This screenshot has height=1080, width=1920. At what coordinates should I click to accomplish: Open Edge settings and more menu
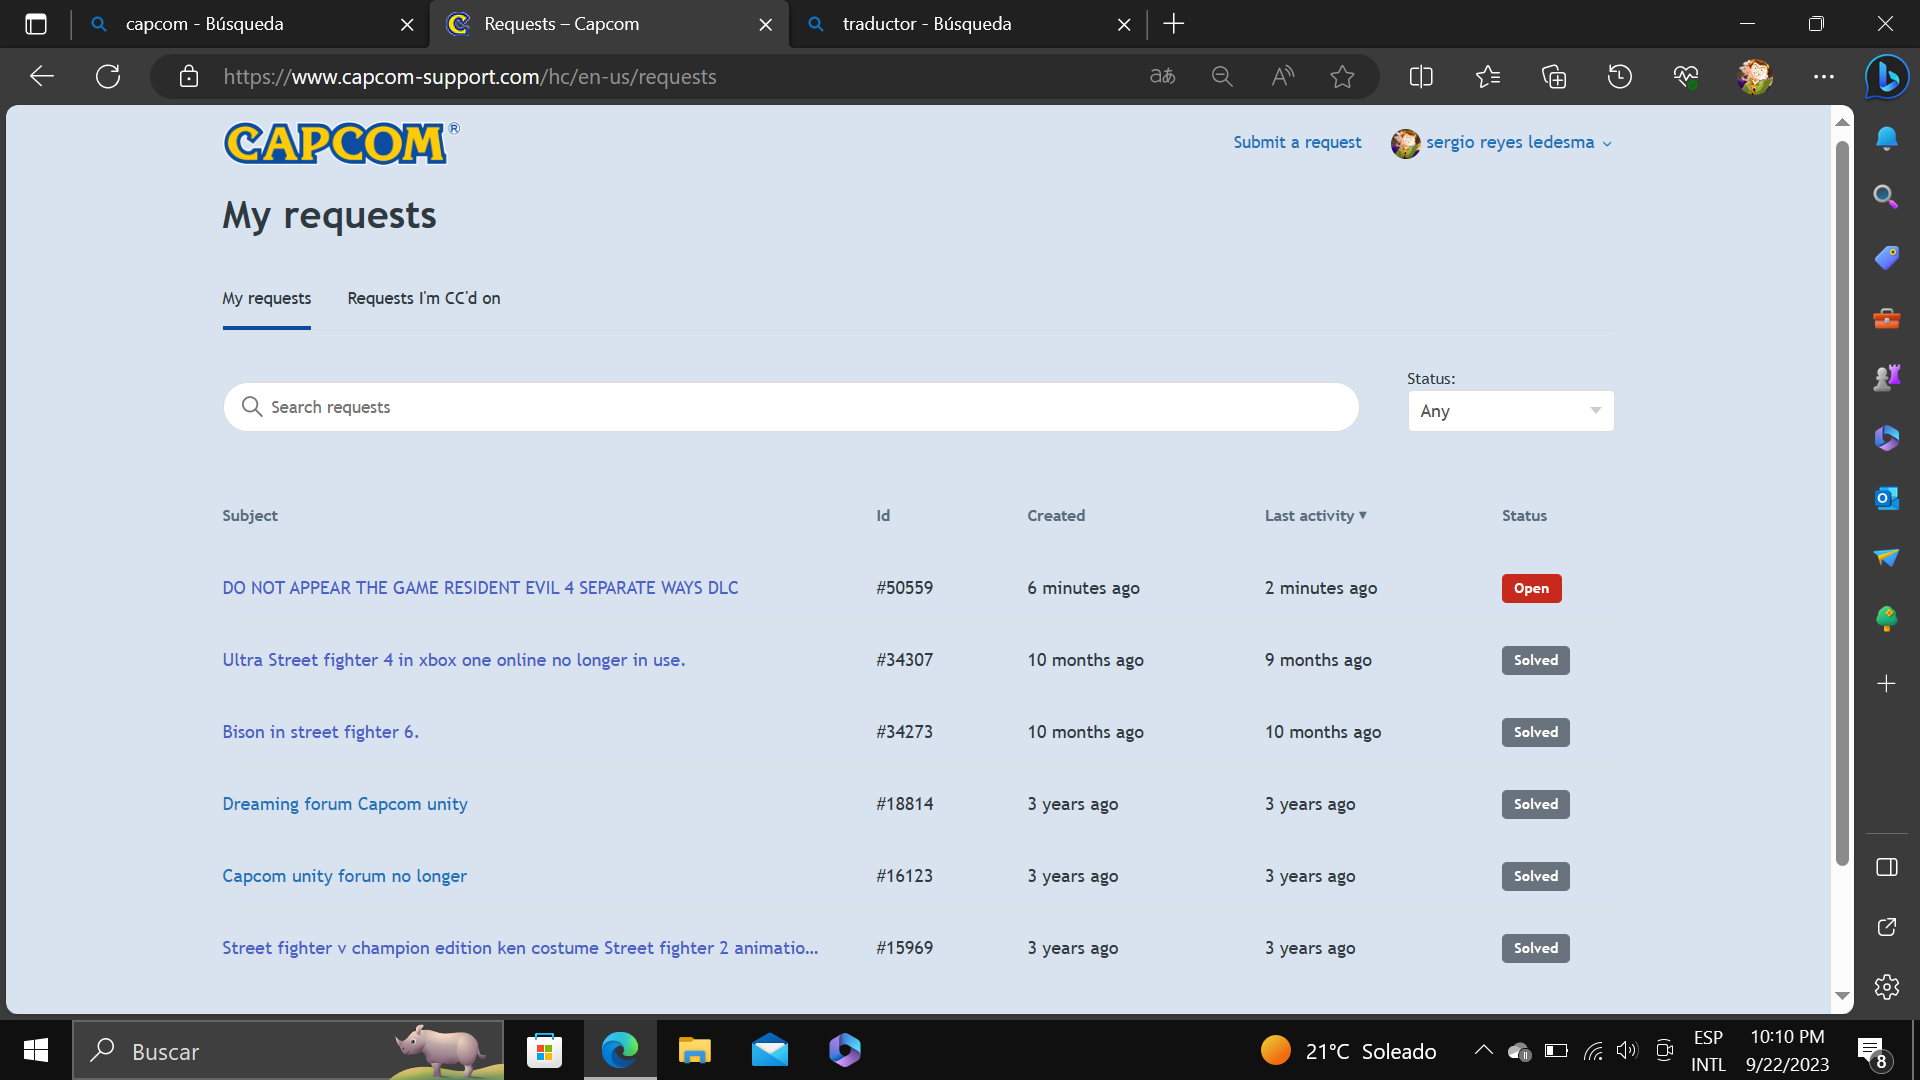pos(1824,77)
